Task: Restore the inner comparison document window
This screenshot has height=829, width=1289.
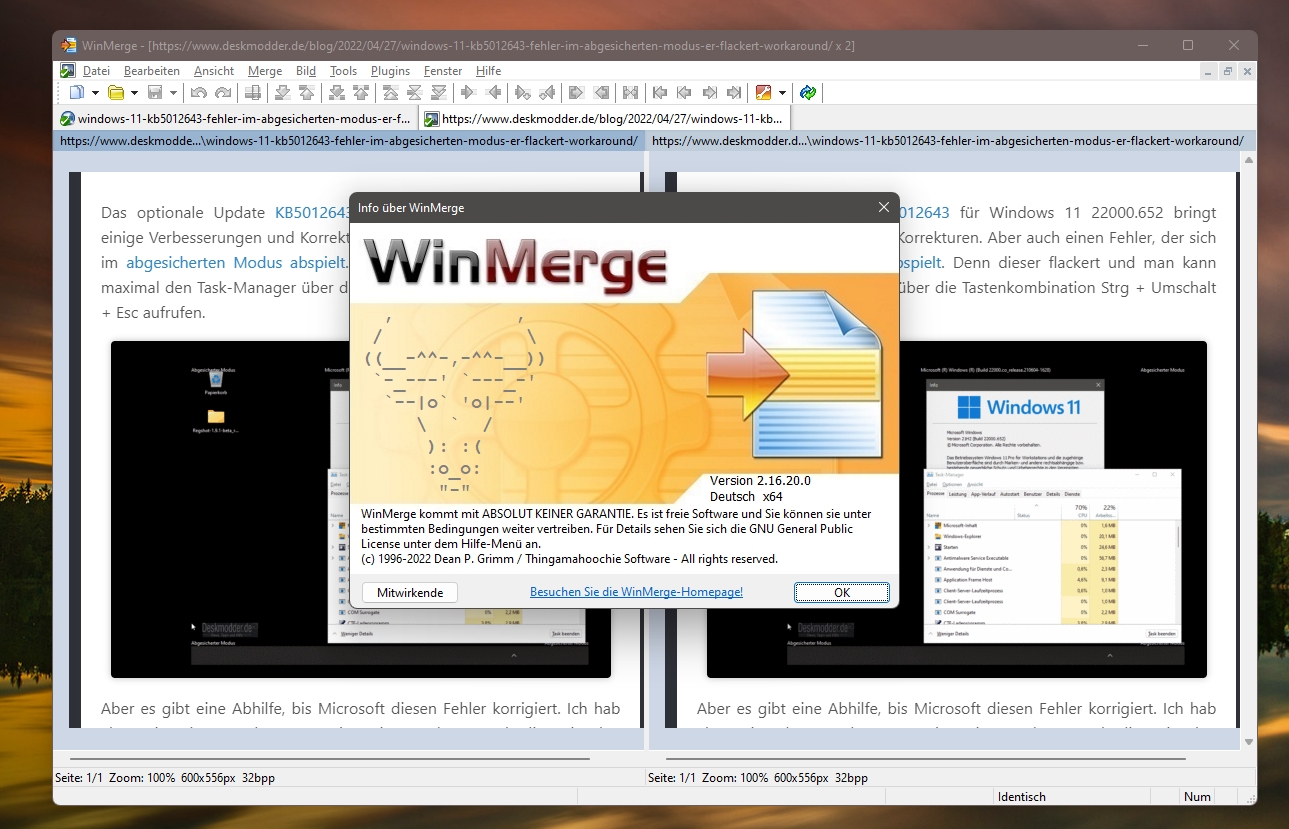Action: point(1228,71)
